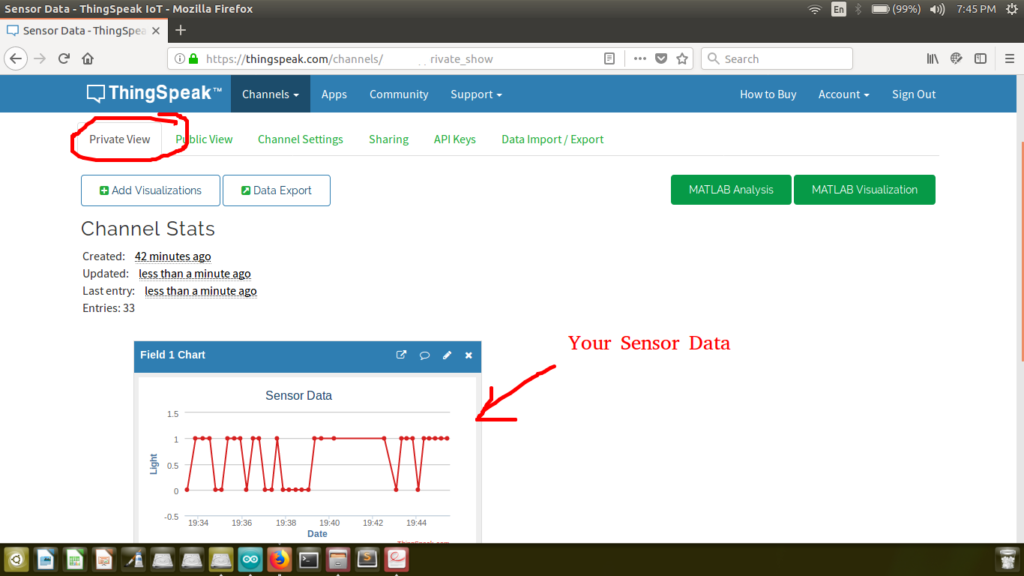This screenshot has height=576, width=1024.
Task: Go to the Firefox home page
Action: 88,59
